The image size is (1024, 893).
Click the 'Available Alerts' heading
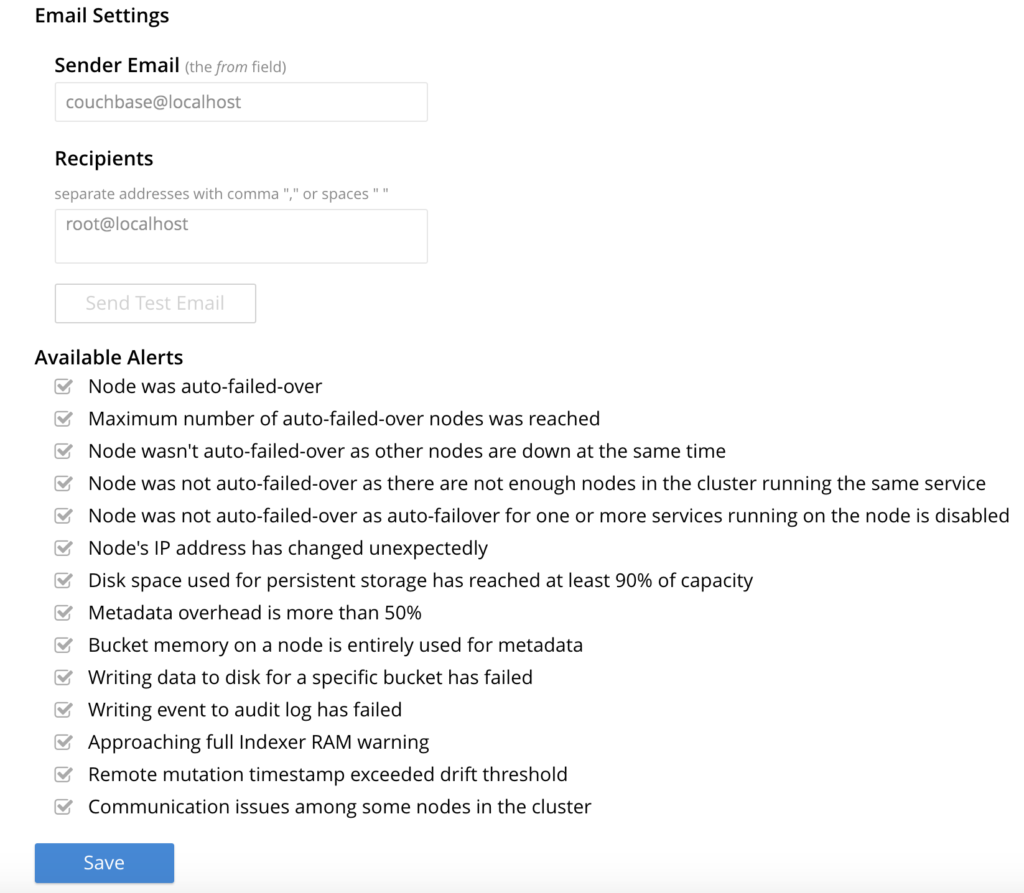click(109, 357)
